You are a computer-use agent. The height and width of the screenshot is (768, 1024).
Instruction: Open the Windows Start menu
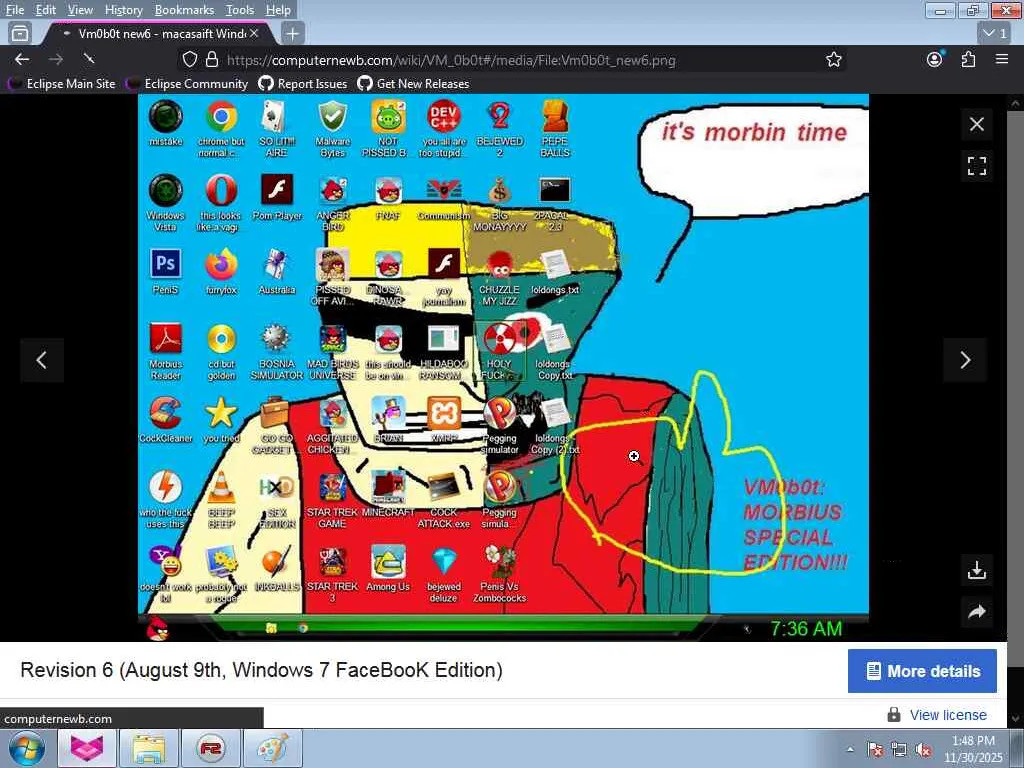point(26,749)
